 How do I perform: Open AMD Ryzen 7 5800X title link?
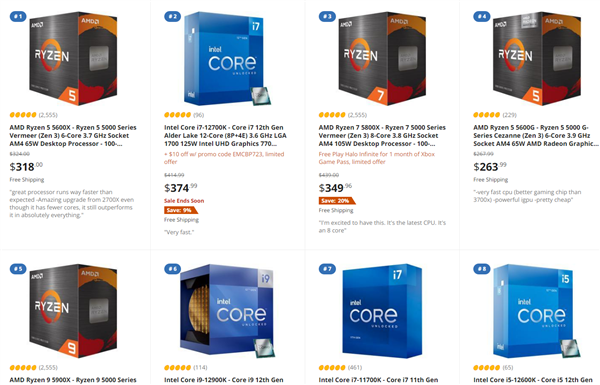[x=382, y=135]
